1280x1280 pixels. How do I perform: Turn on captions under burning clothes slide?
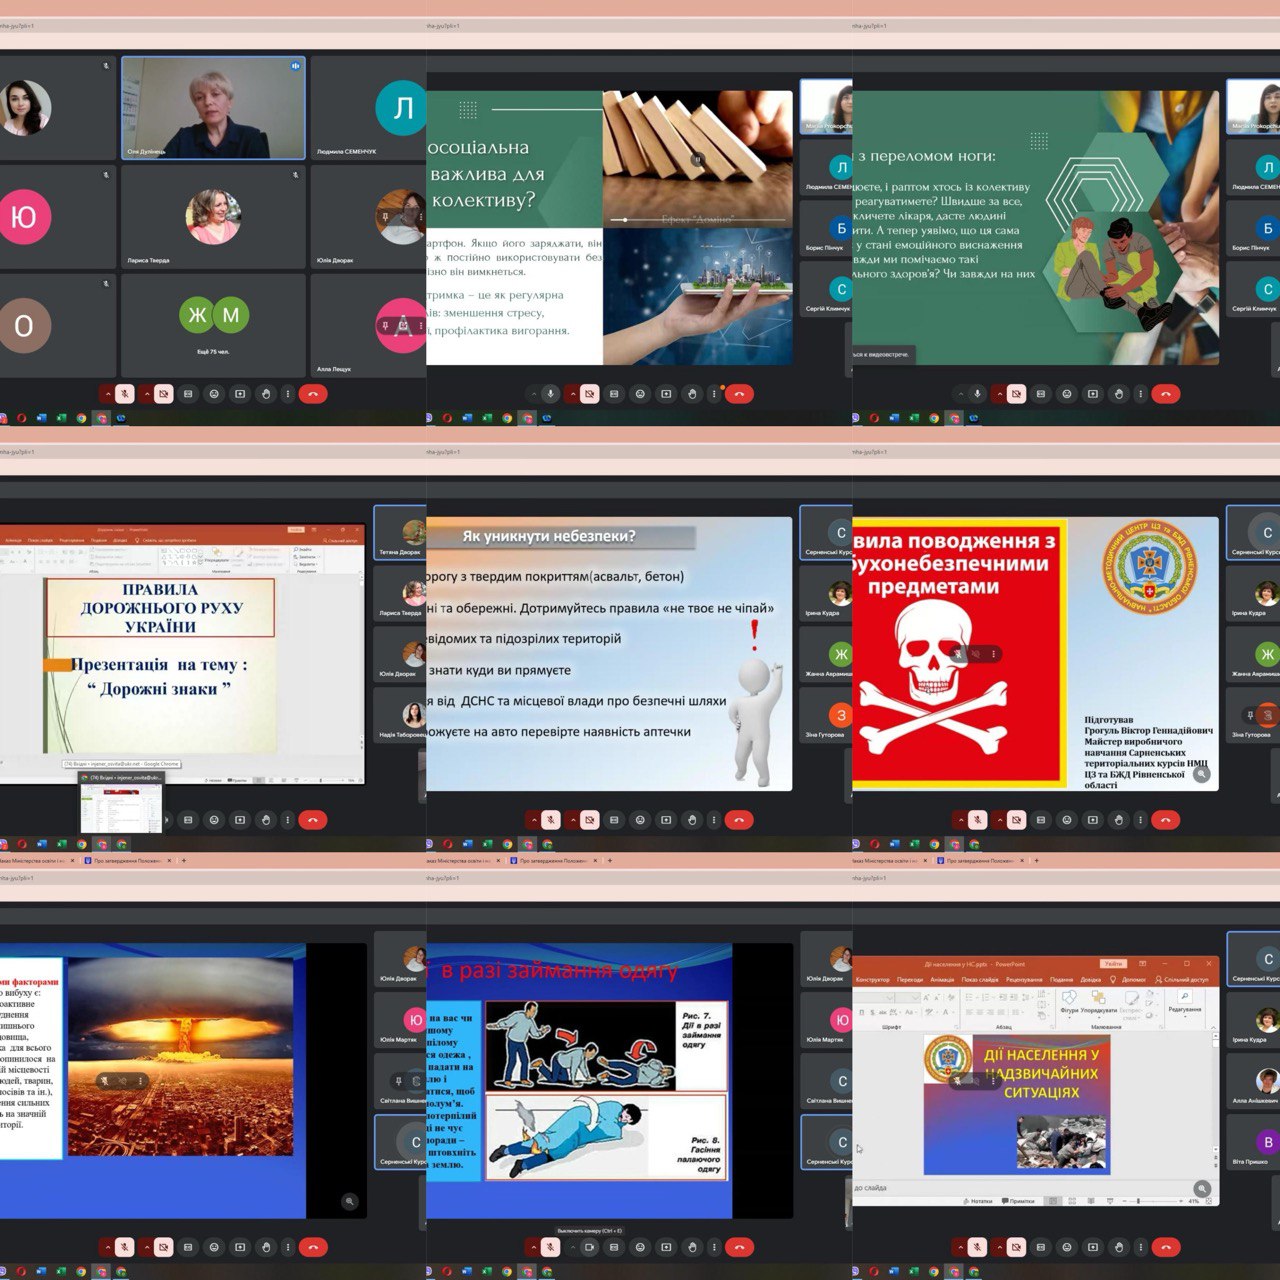[614, 1247]
